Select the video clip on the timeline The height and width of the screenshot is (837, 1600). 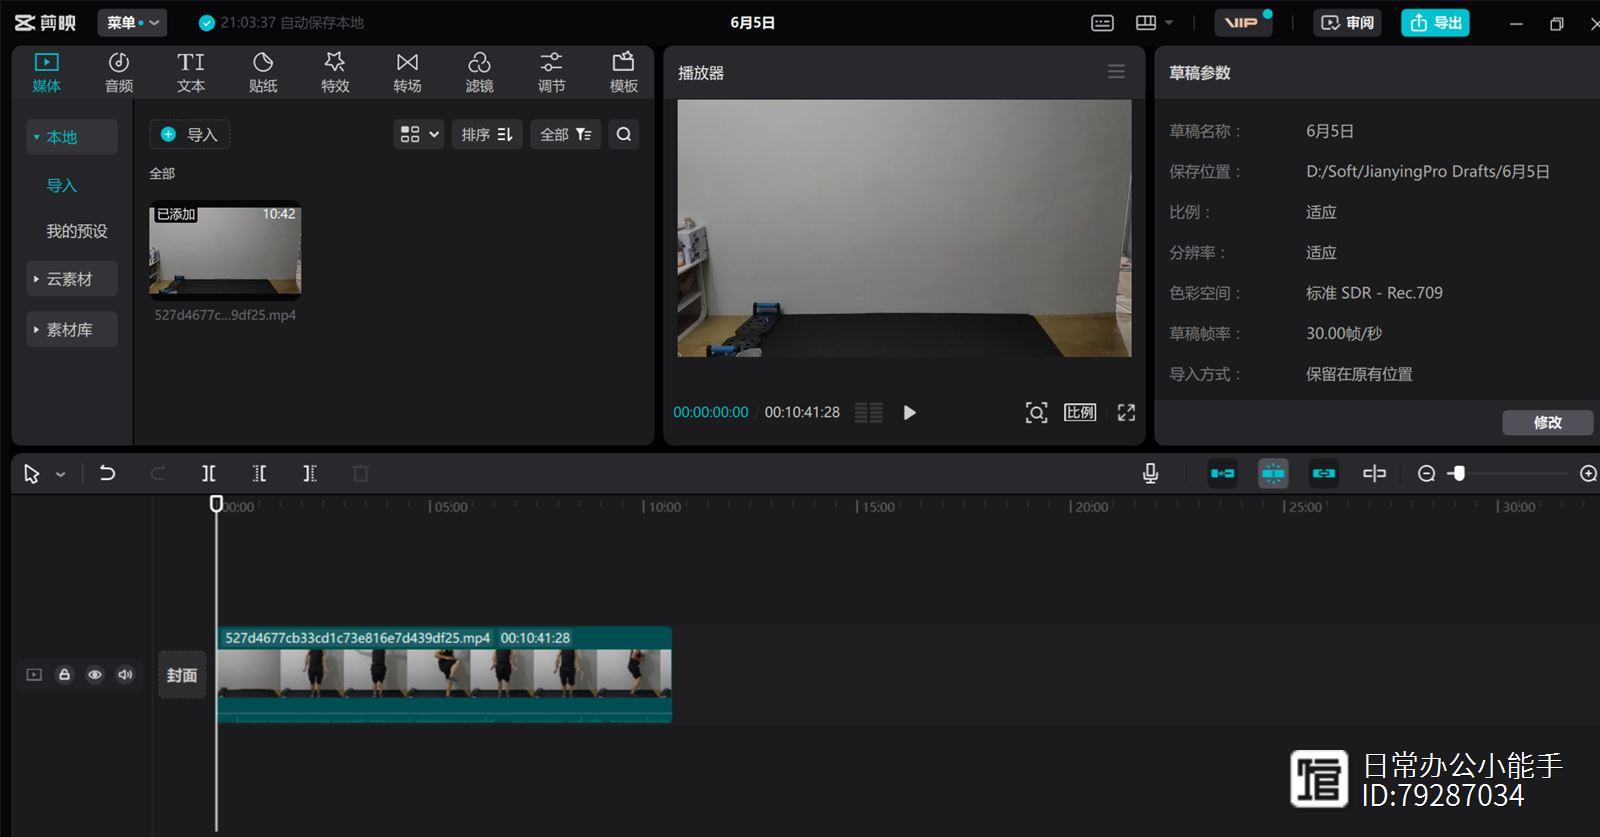[x=445, y=674]
